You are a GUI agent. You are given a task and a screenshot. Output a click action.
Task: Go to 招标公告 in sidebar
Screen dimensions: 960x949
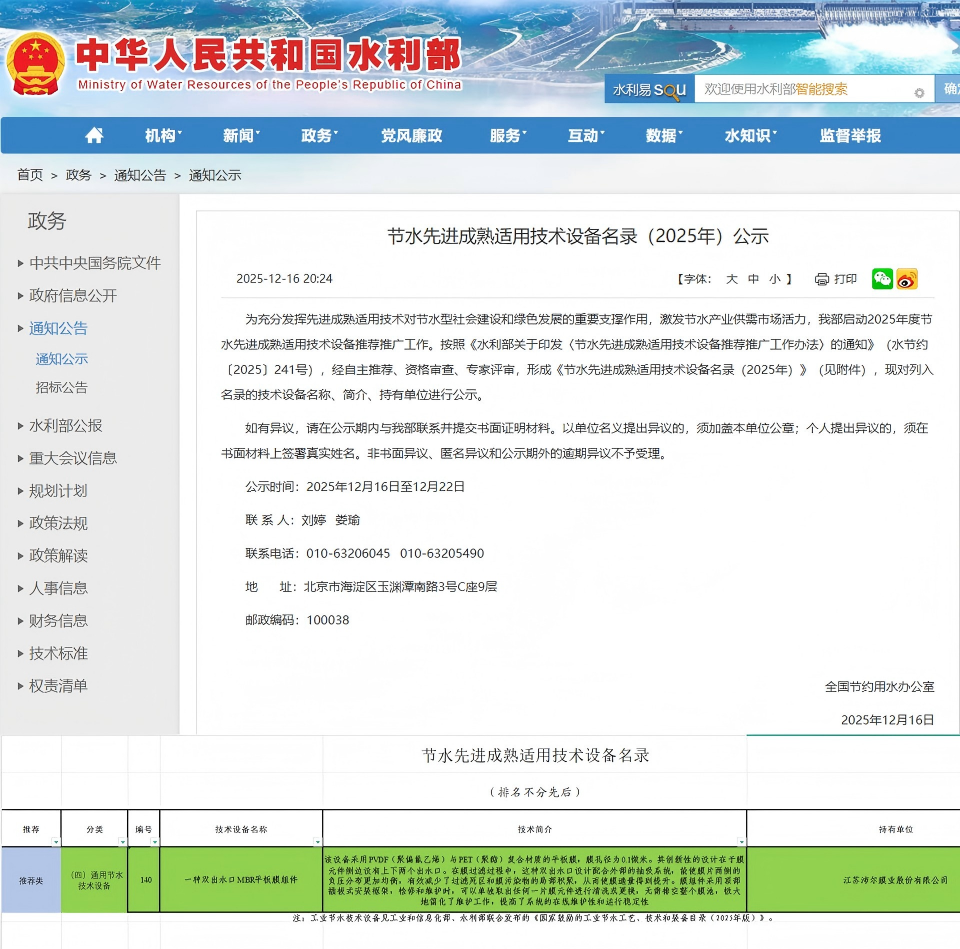tap(62, 387)
